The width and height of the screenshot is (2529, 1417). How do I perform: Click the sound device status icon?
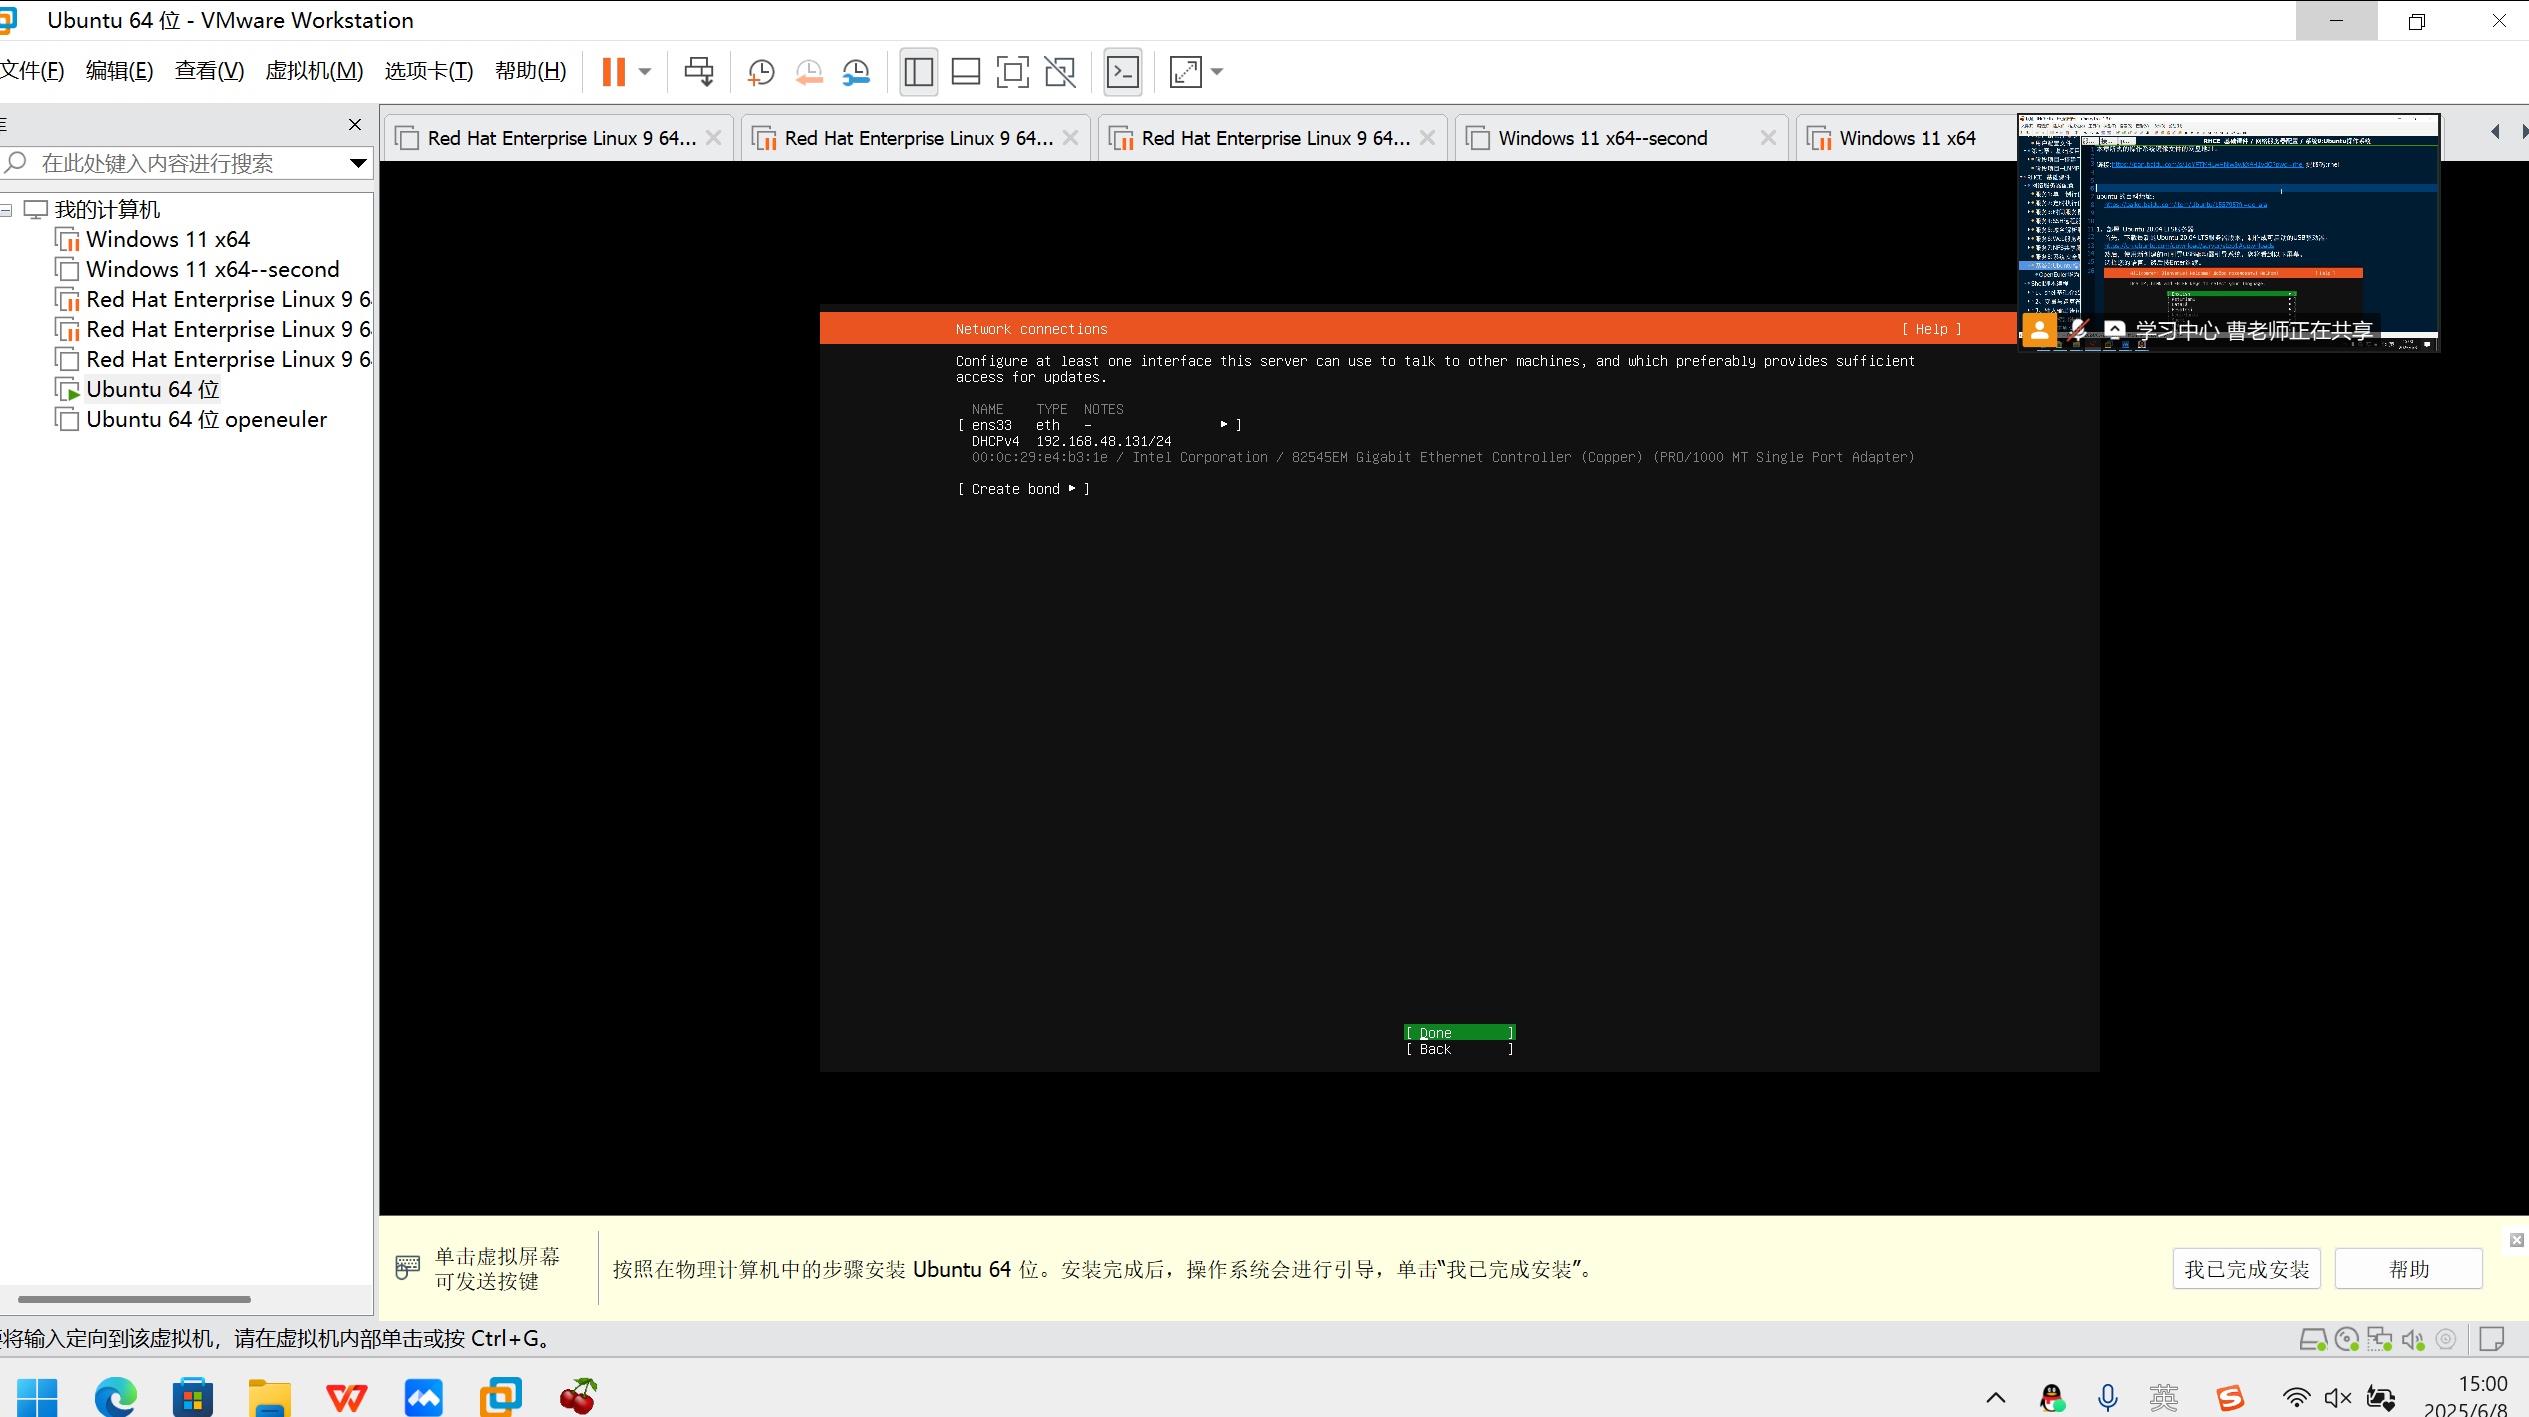click(x=2413, y=1339)
